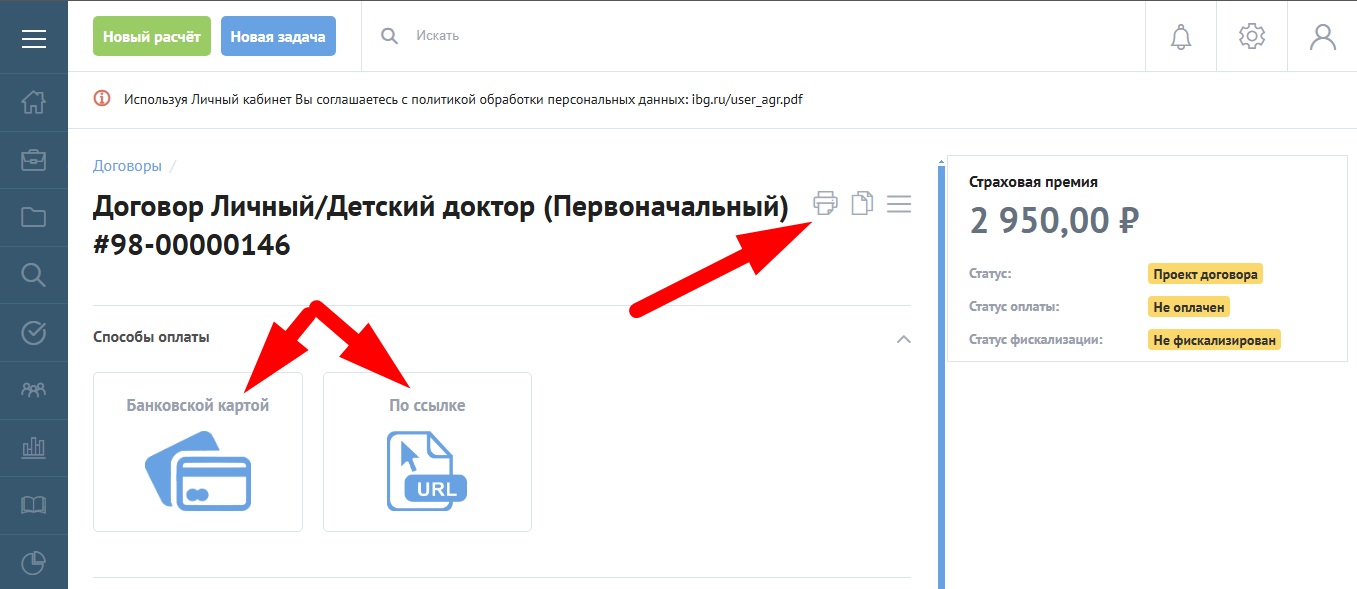The height and width of the screenshot is (589, 1357).
Task: Open the book icon in the sidebar
Action: coord(34,505)
